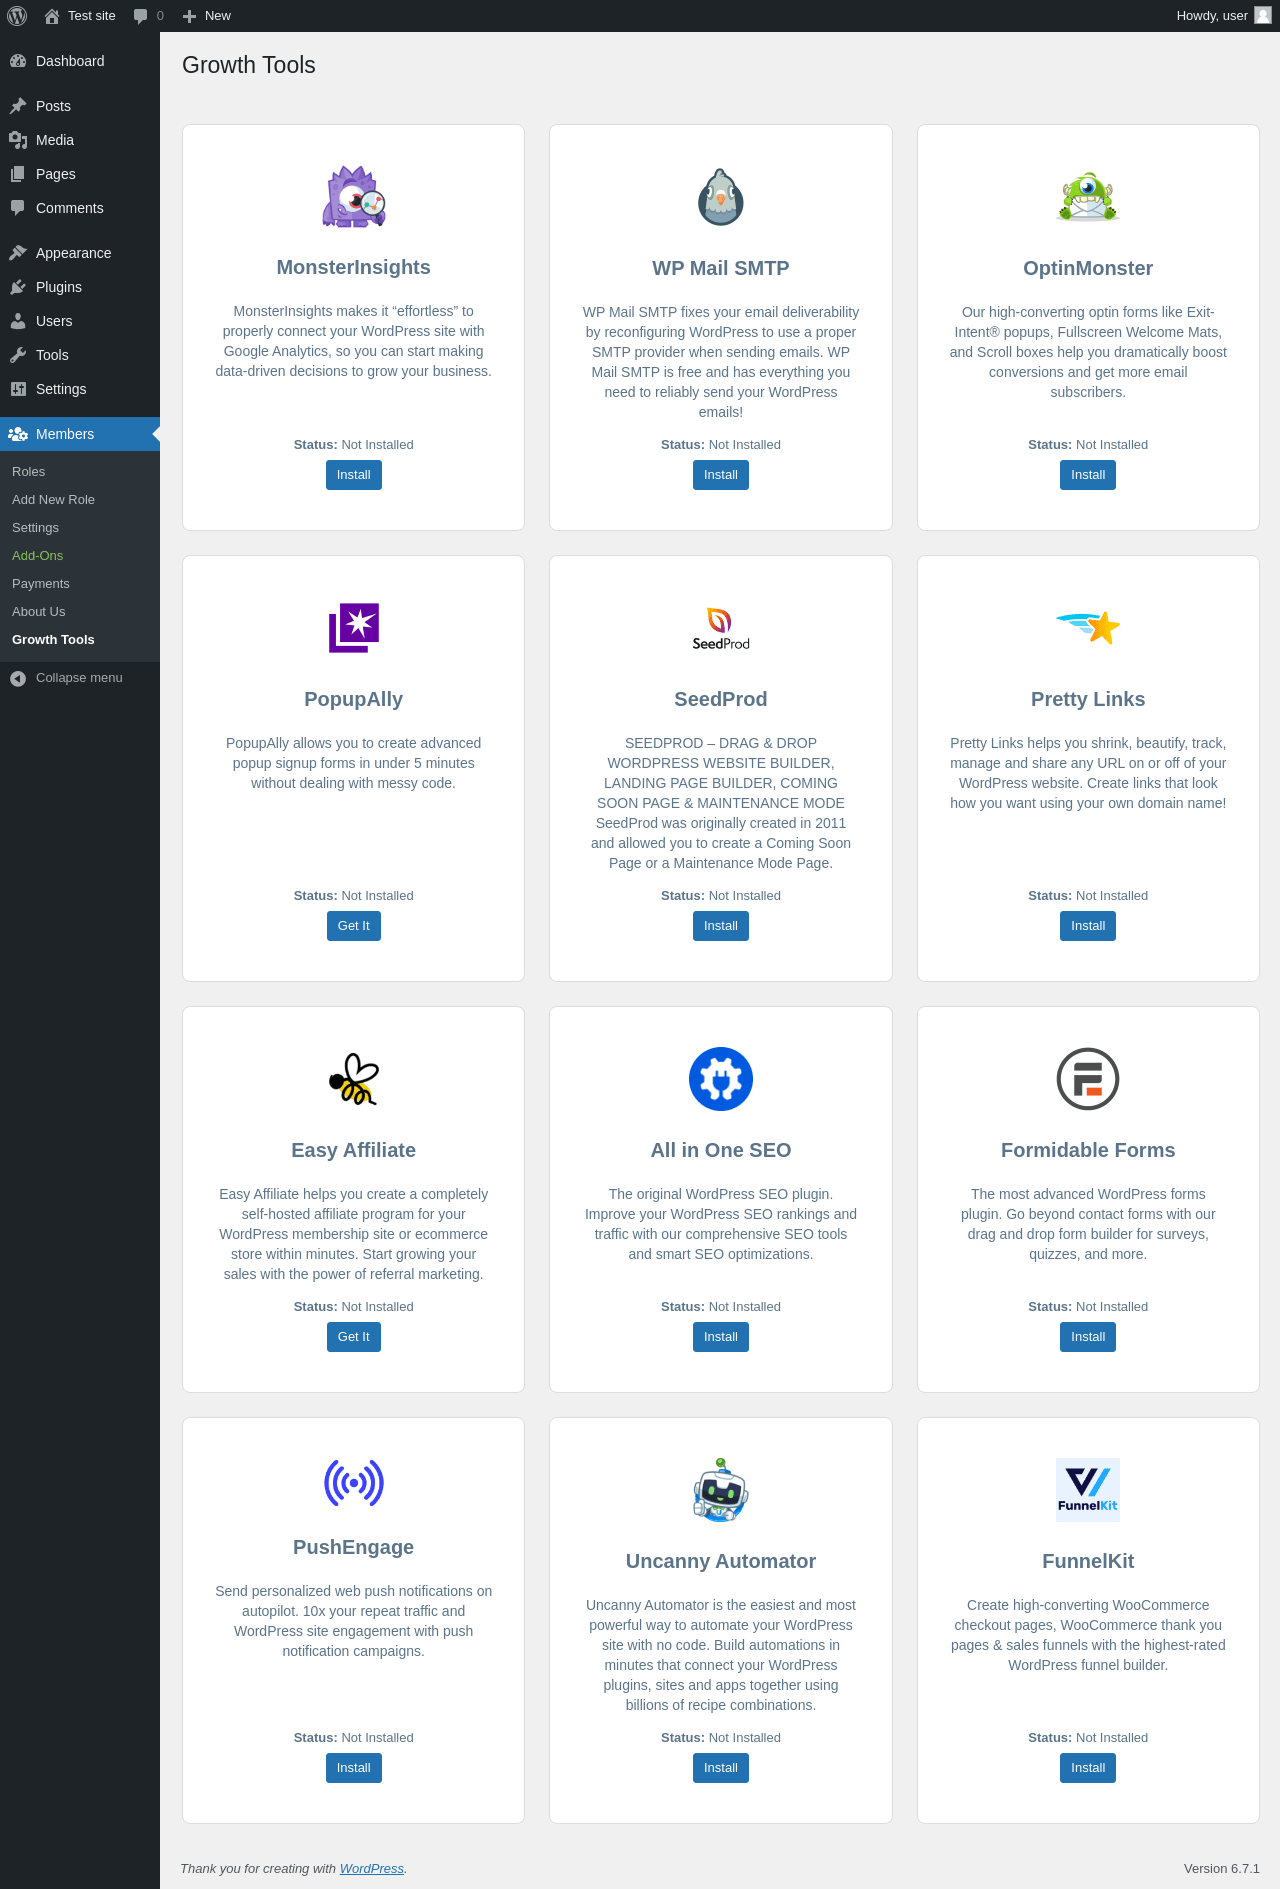Click the Posts pushpin icon
Image resolution: width=1280 pixels, height=1889 pixels.
coord(18,106)
